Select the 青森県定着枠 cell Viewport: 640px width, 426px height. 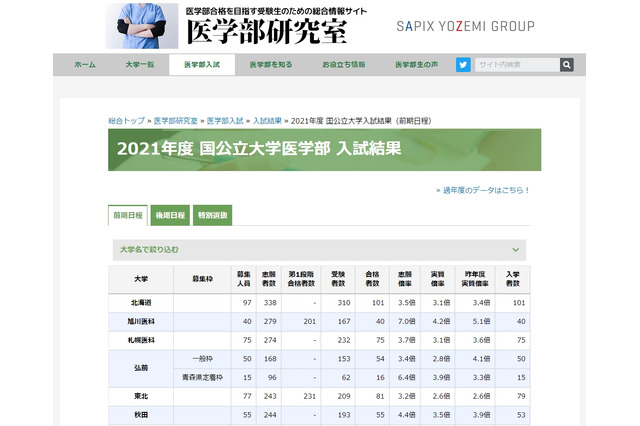(x=202, y=378)
